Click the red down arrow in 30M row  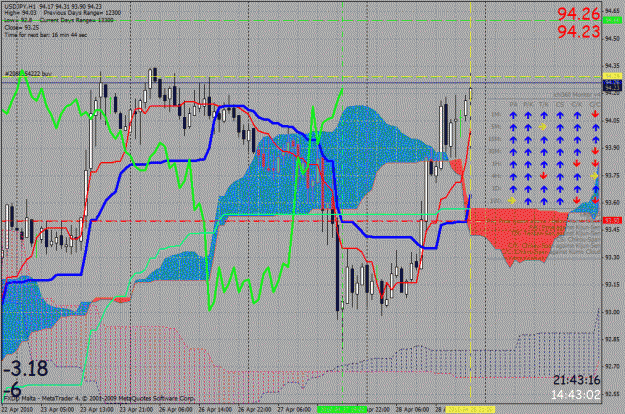595,151
